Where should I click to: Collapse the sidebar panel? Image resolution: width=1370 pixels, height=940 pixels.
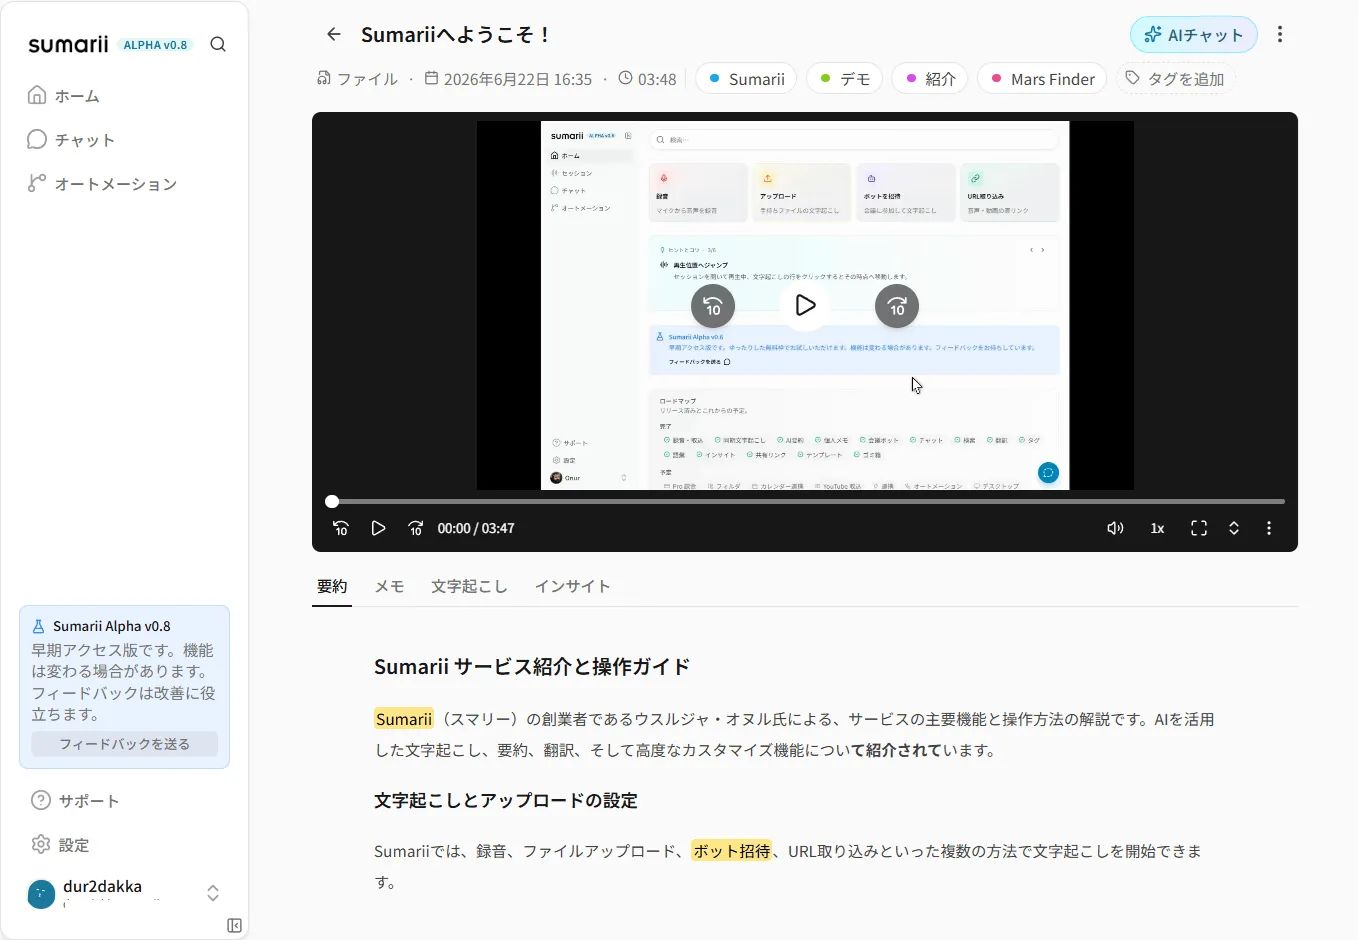[234, 926]
